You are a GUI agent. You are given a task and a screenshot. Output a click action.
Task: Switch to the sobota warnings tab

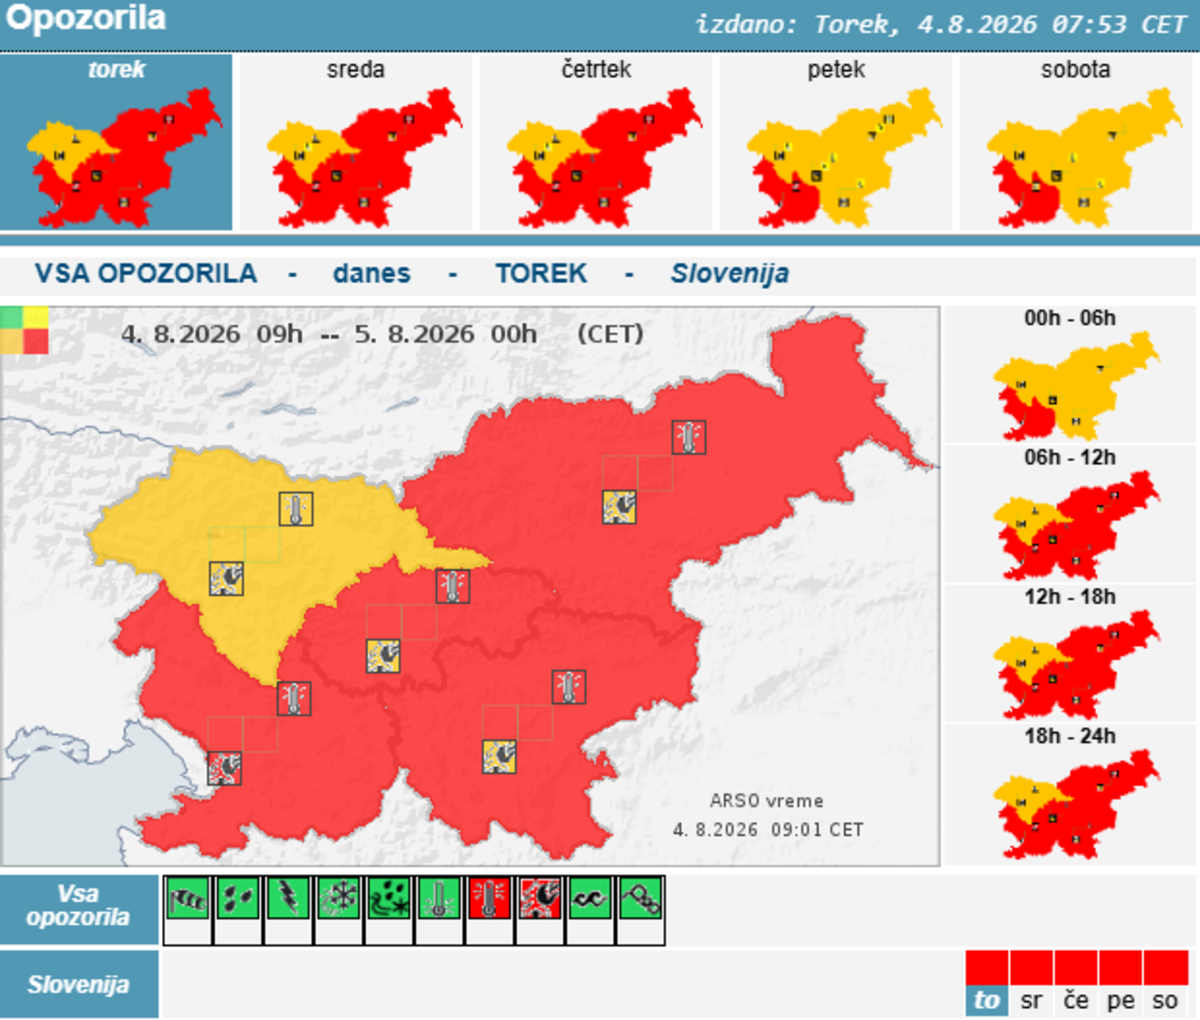(x=1076, y=142)
